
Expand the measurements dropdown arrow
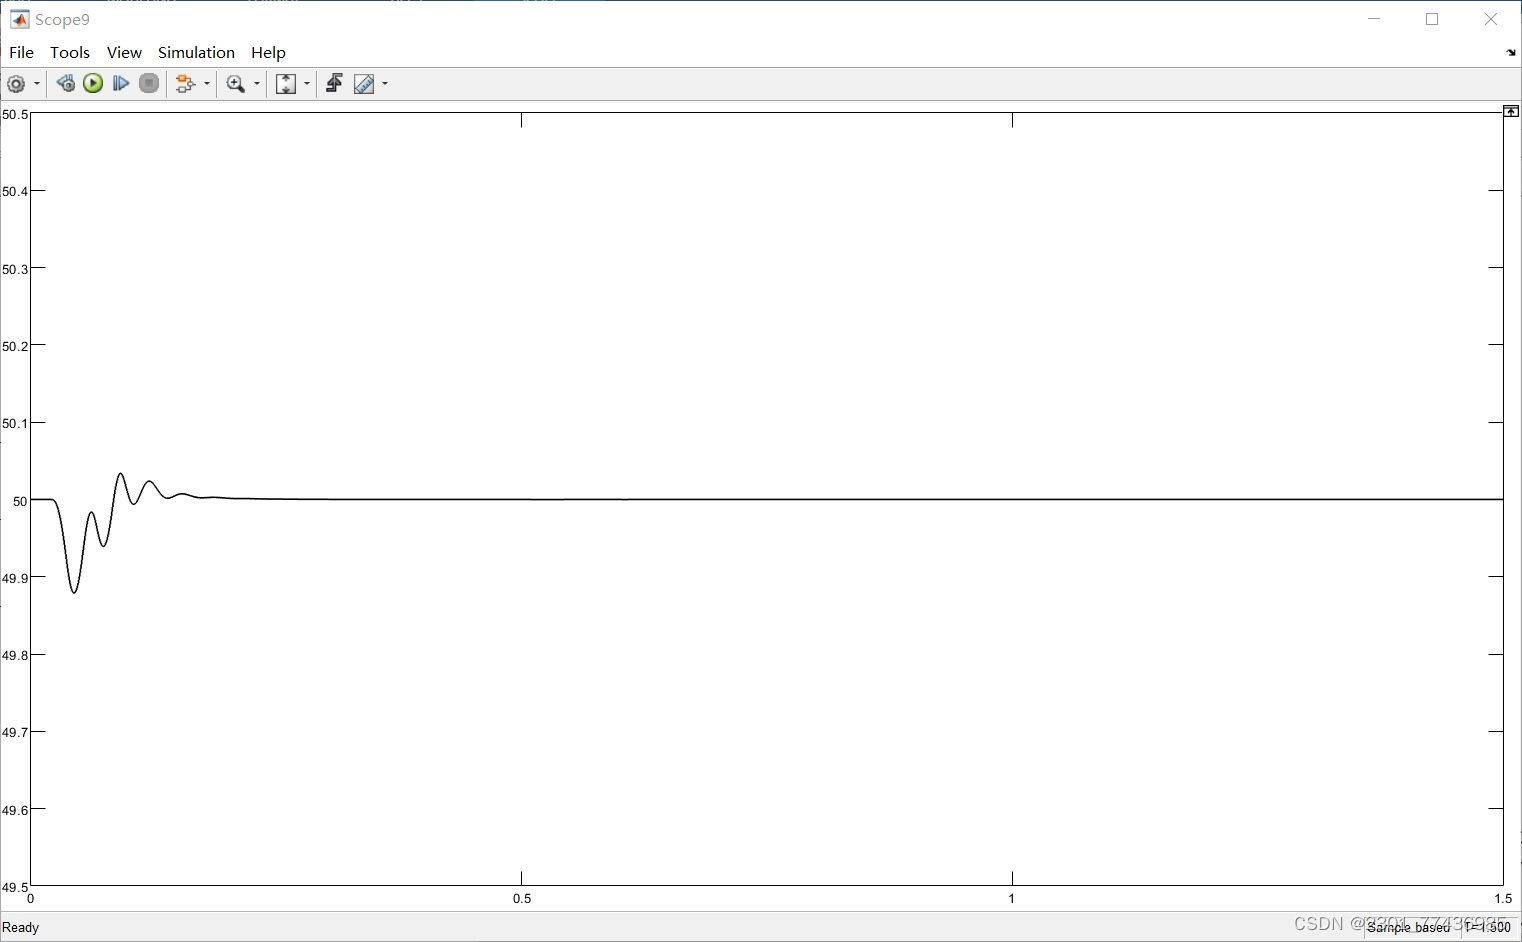tap(385, 84)
